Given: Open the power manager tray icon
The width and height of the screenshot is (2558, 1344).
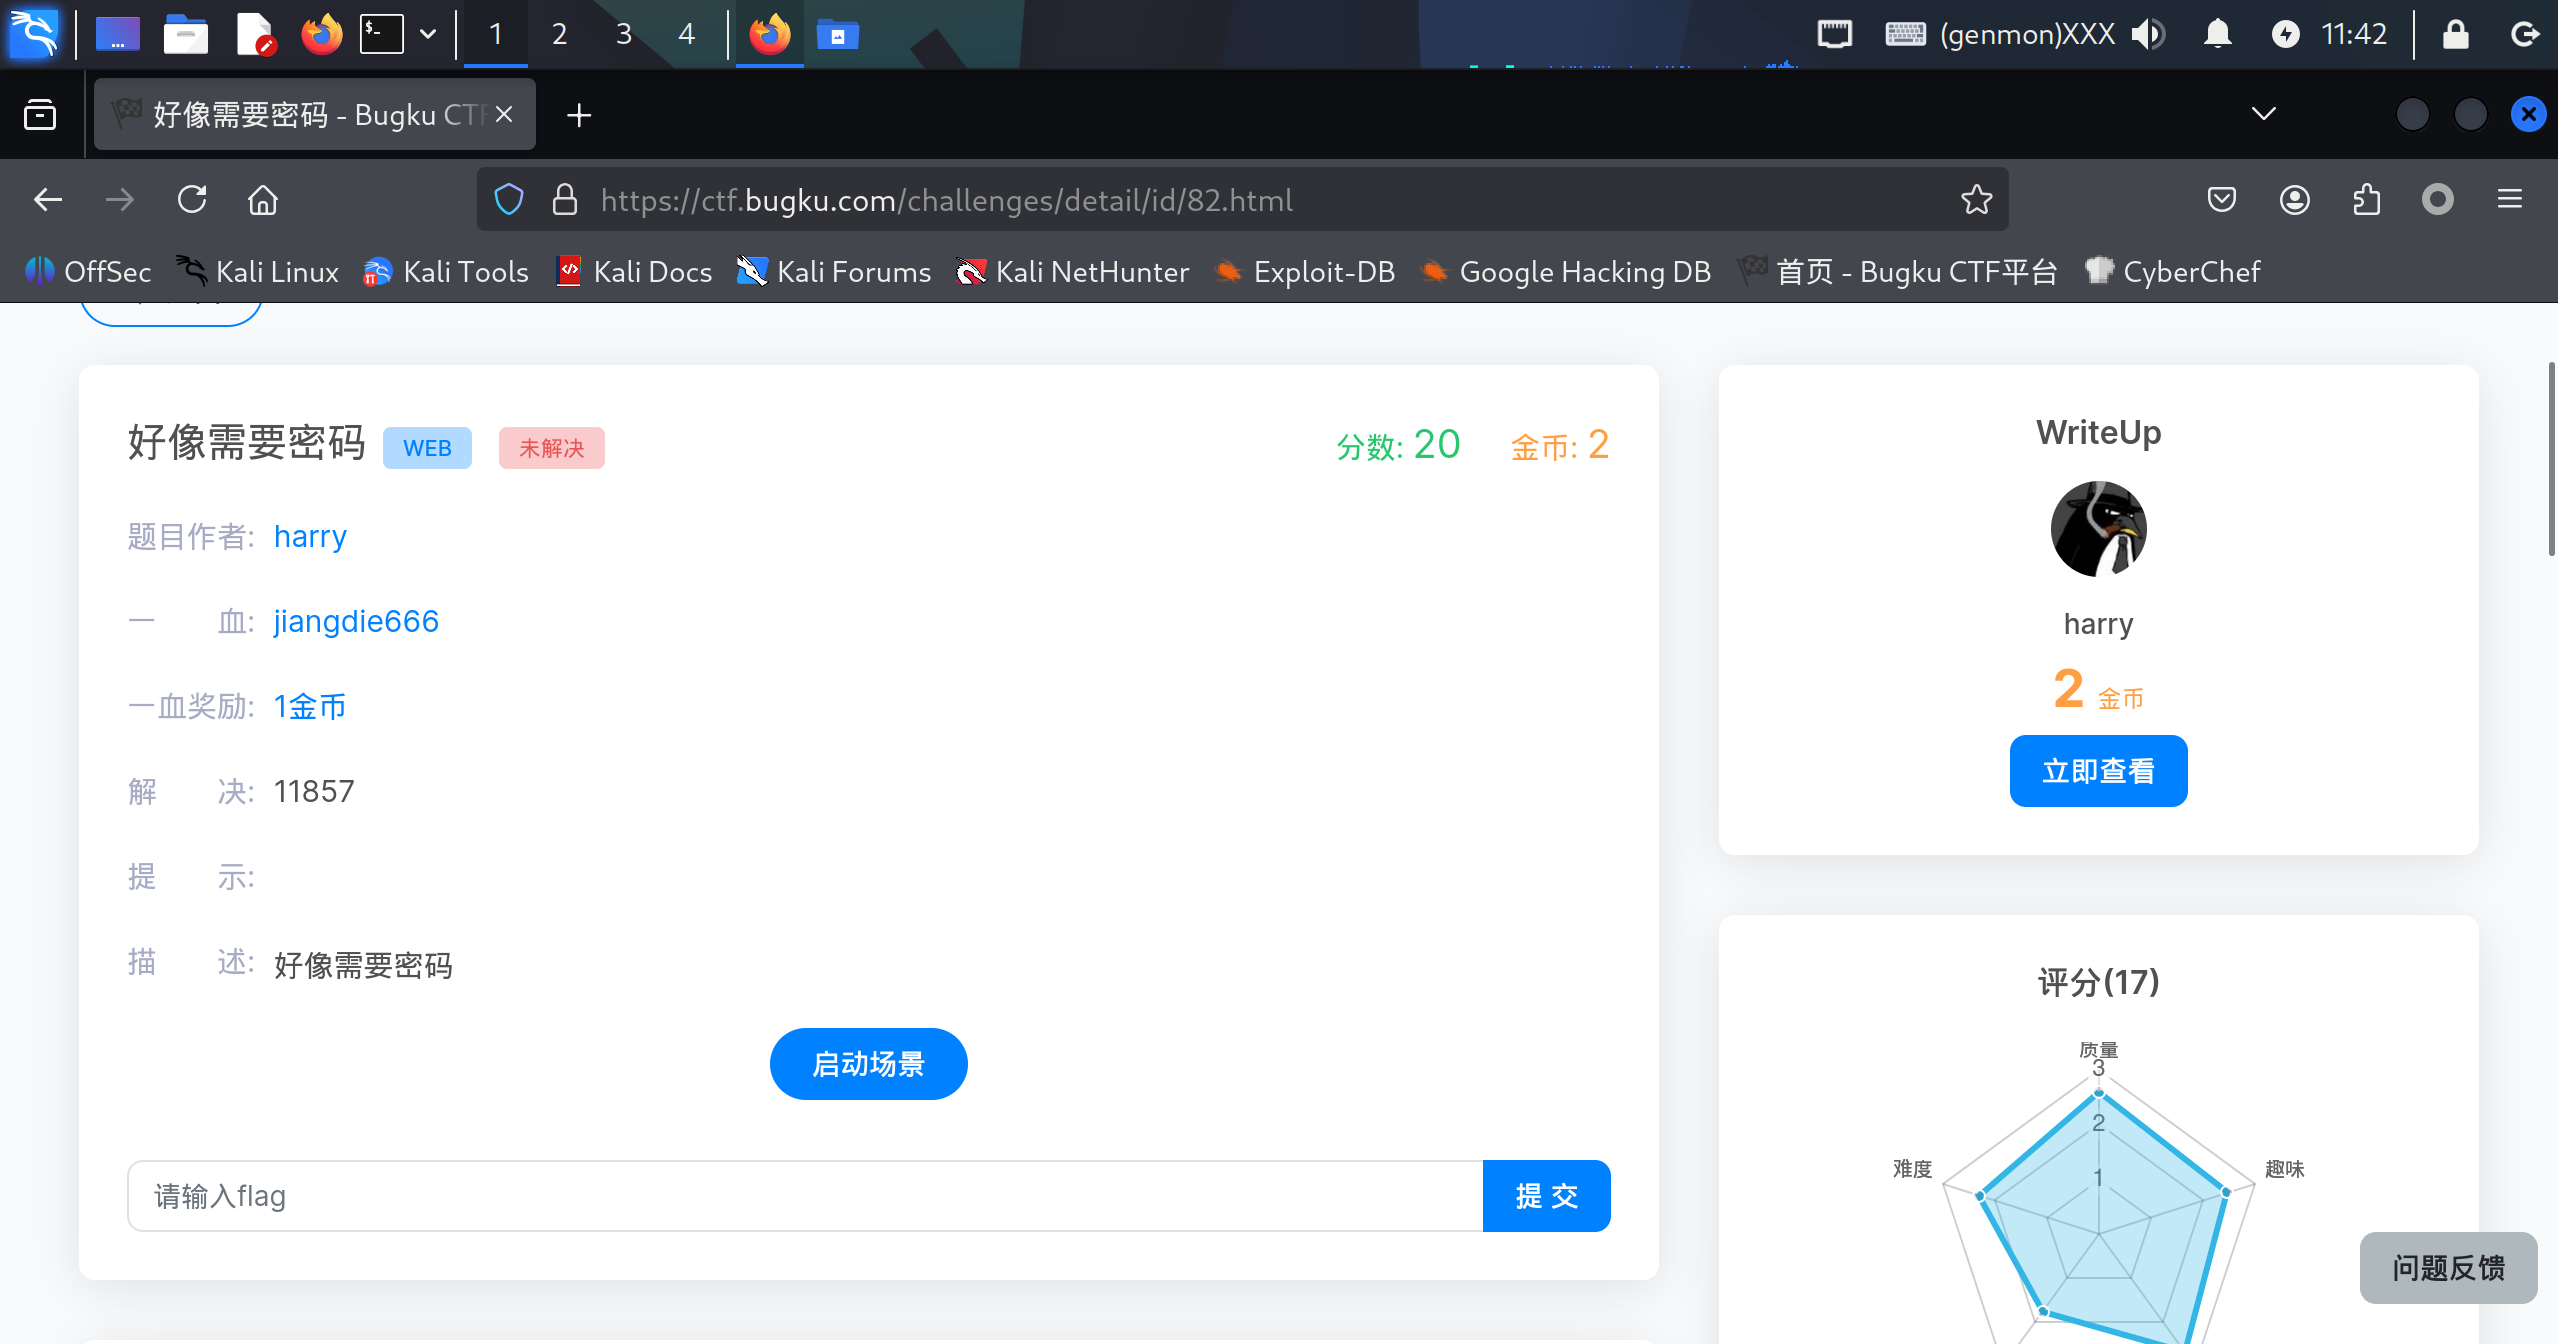Looking at the screenshot, I should click(x=2285, y=34).
